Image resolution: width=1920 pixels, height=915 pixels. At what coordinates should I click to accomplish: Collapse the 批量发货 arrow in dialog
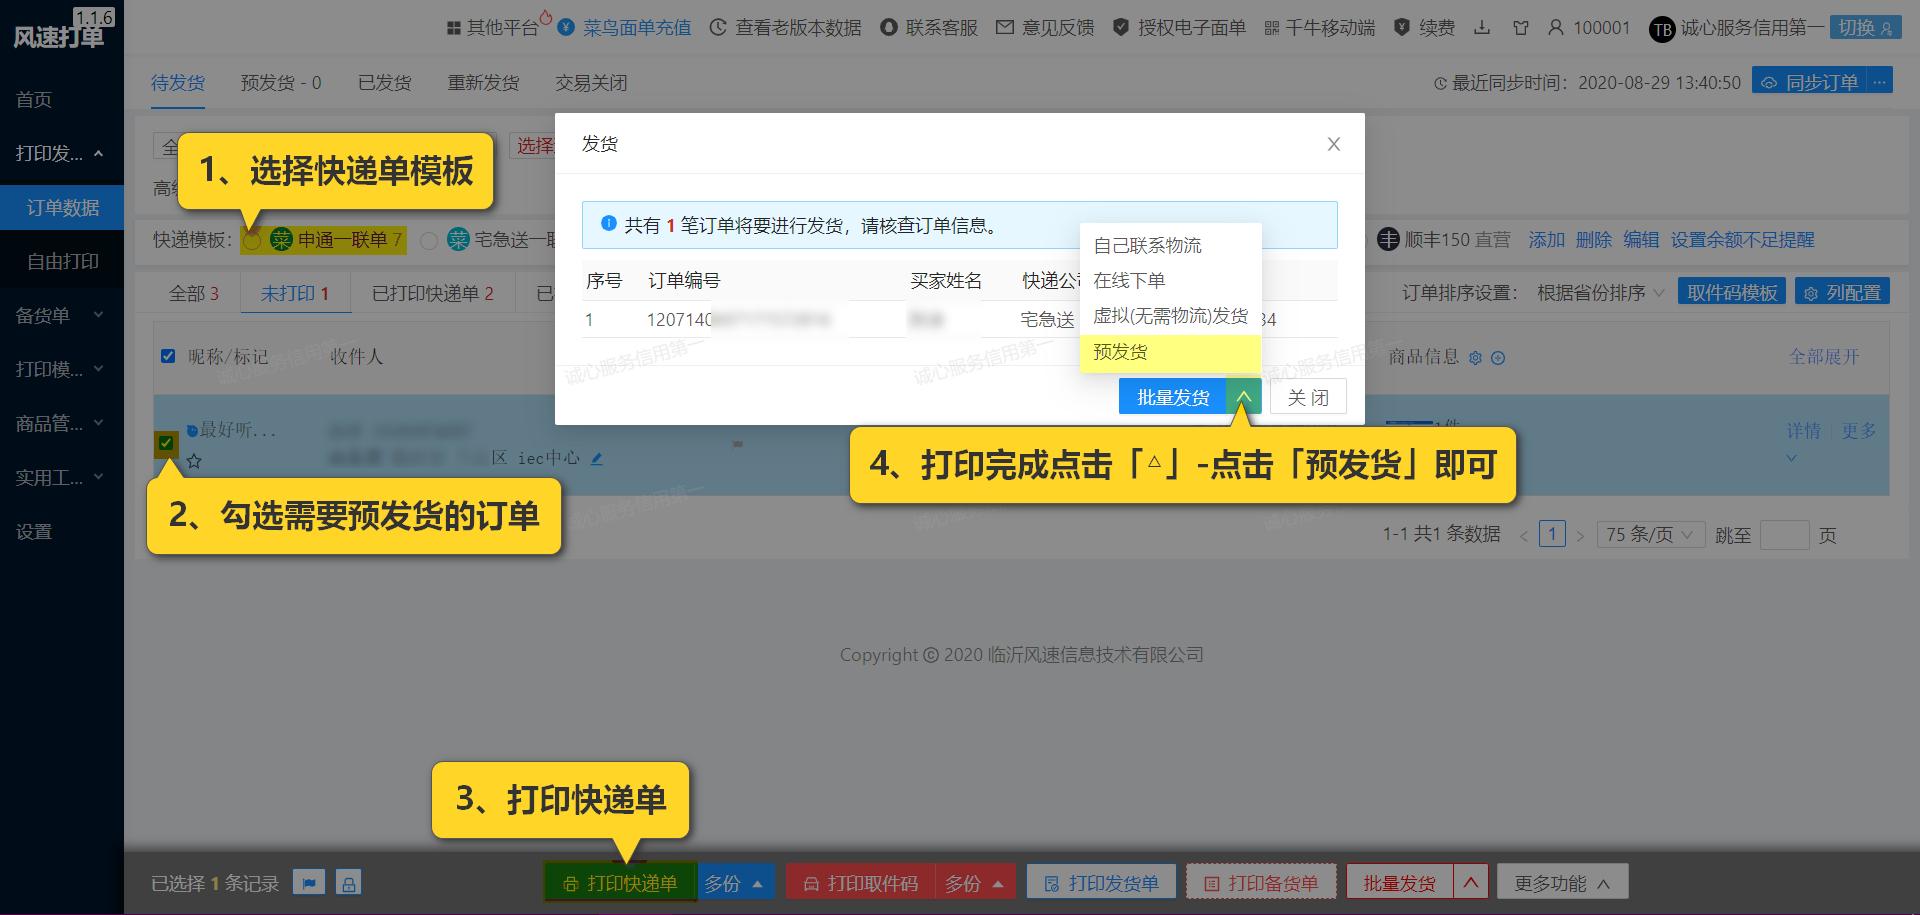point(1244,396)
